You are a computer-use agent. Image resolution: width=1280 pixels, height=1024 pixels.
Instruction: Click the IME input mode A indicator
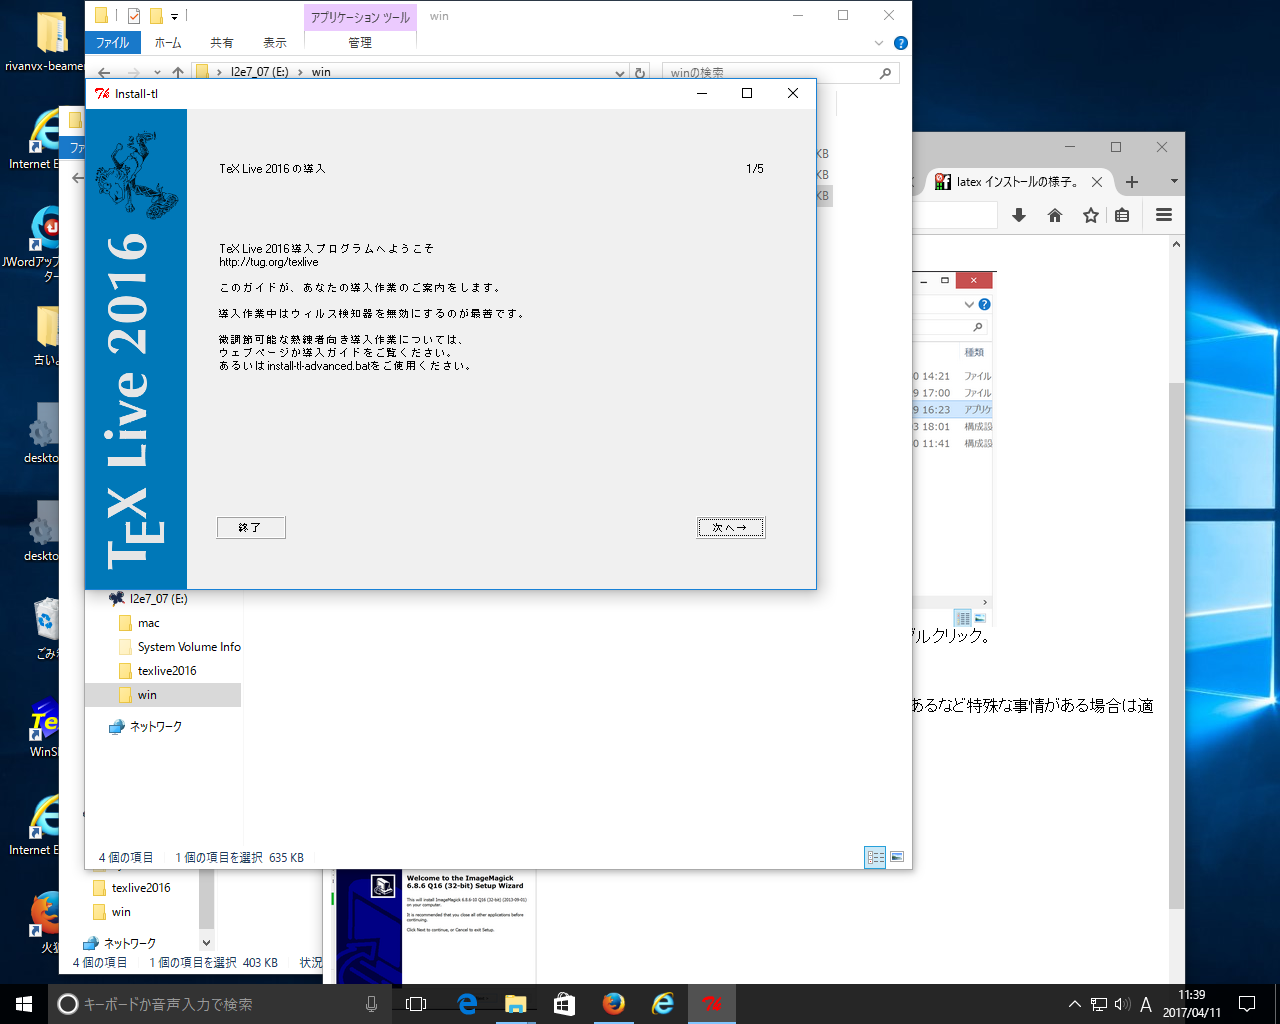(x=1146, y=1004)
